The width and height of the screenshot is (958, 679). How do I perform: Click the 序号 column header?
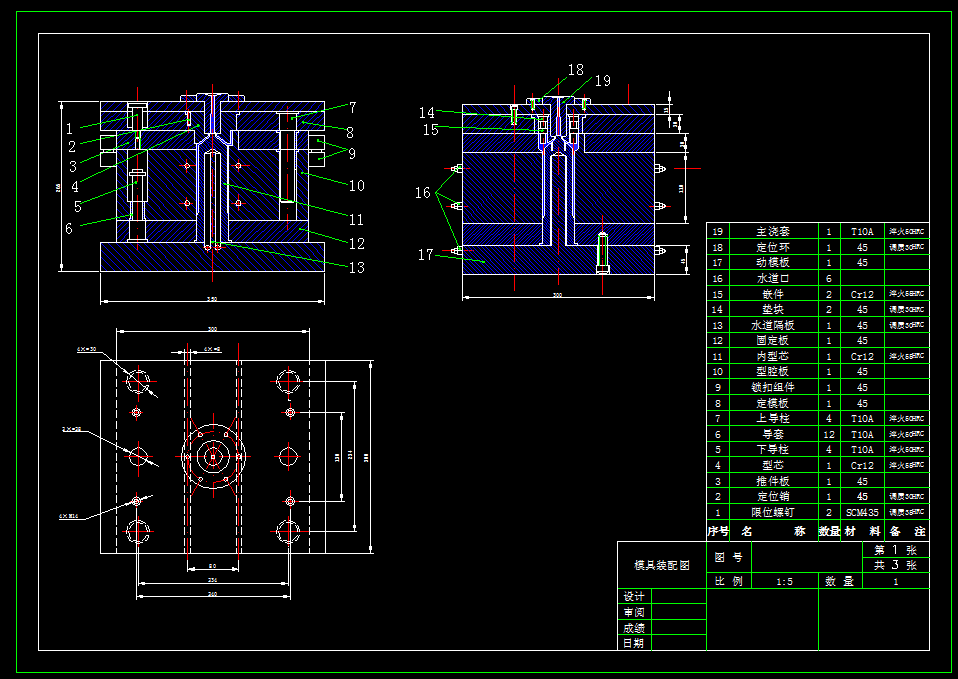[x=717, y=531]
